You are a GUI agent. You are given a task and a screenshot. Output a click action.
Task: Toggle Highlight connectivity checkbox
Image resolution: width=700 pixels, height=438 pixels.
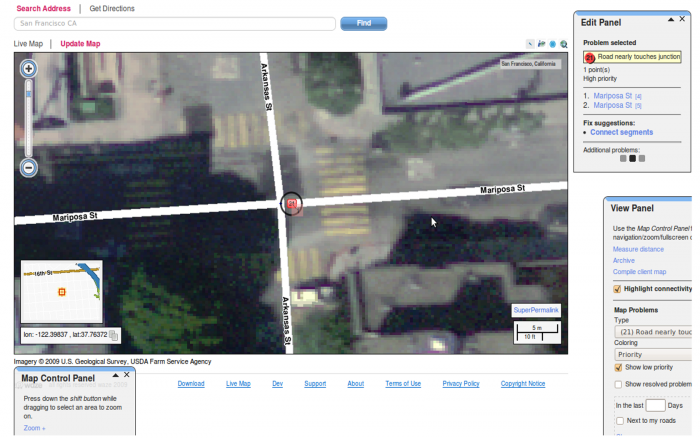tap(617, 289)
